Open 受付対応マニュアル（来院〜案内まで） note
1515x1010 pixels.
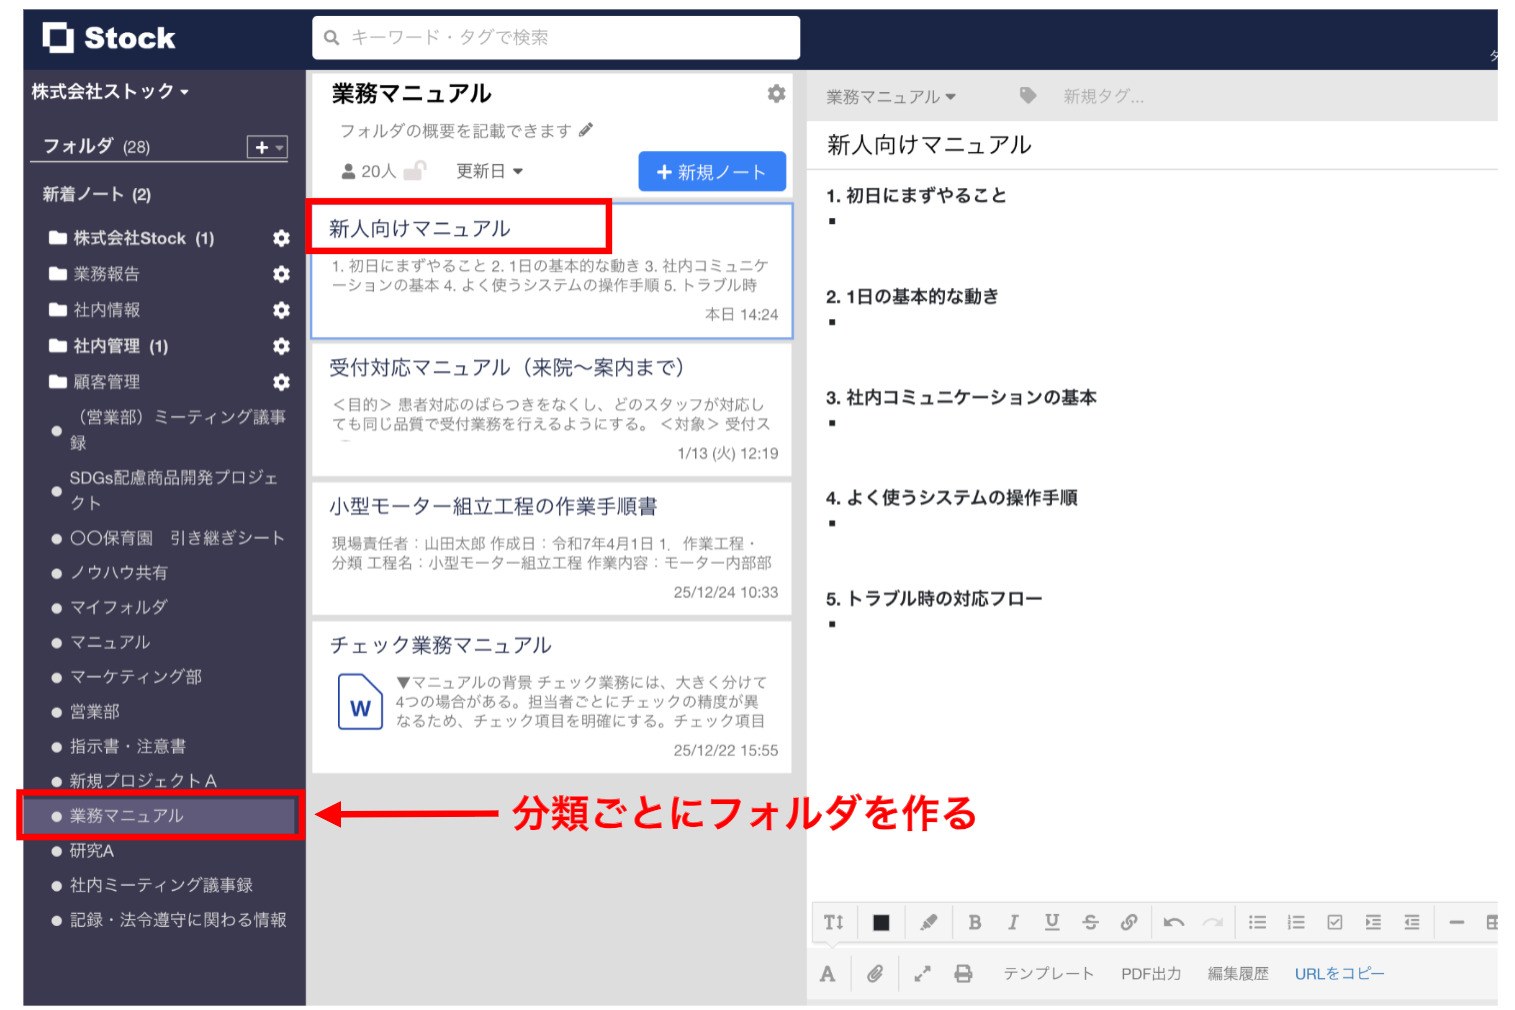pyautogui.click(x=552, y=410)
